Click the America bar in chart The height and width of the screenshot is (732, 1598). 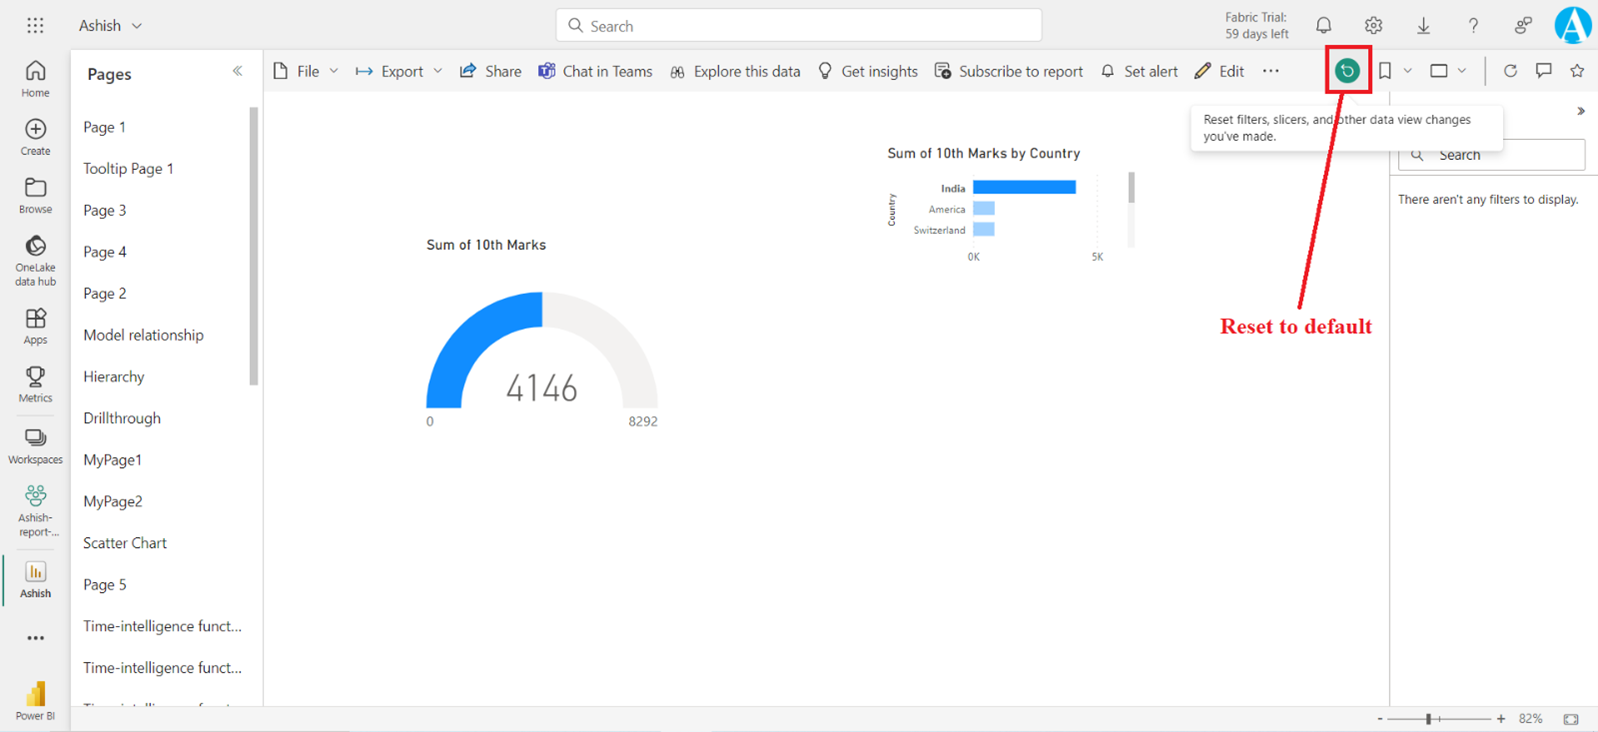[984, 208]
